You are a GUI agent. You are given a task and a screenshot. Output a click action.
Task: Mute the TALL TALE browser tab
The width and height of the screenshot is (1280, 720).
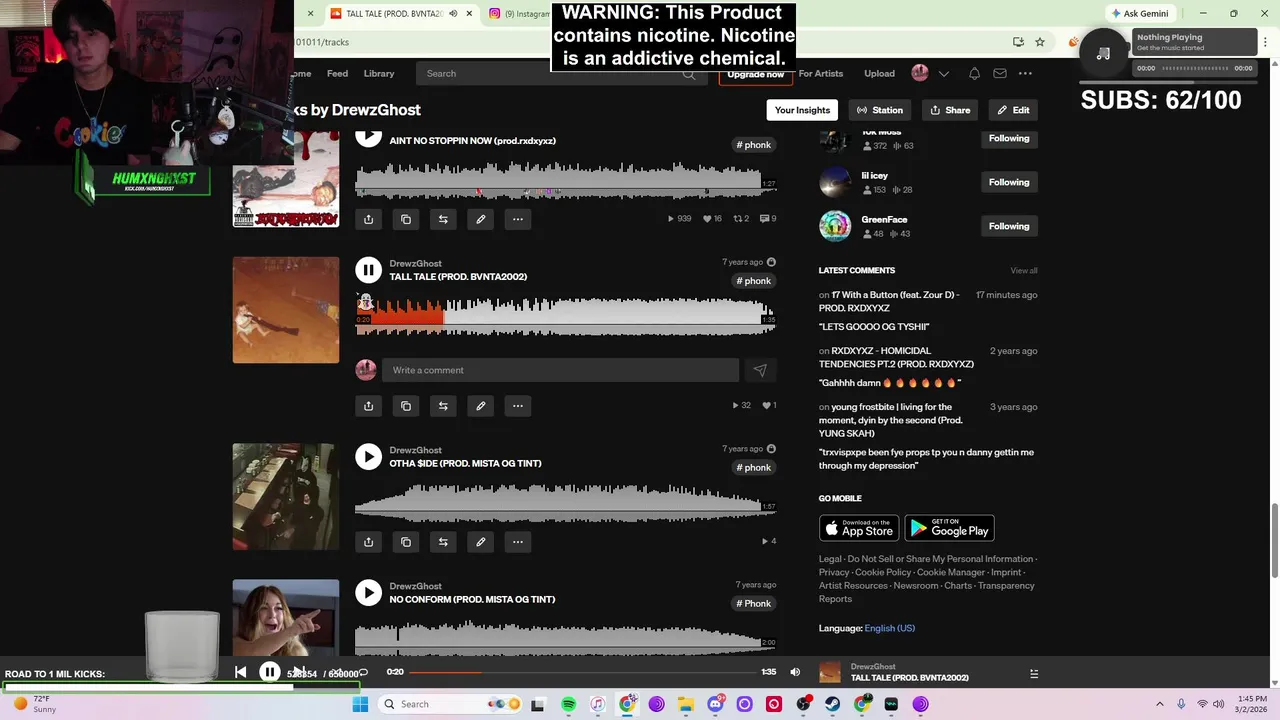point(453,14)
